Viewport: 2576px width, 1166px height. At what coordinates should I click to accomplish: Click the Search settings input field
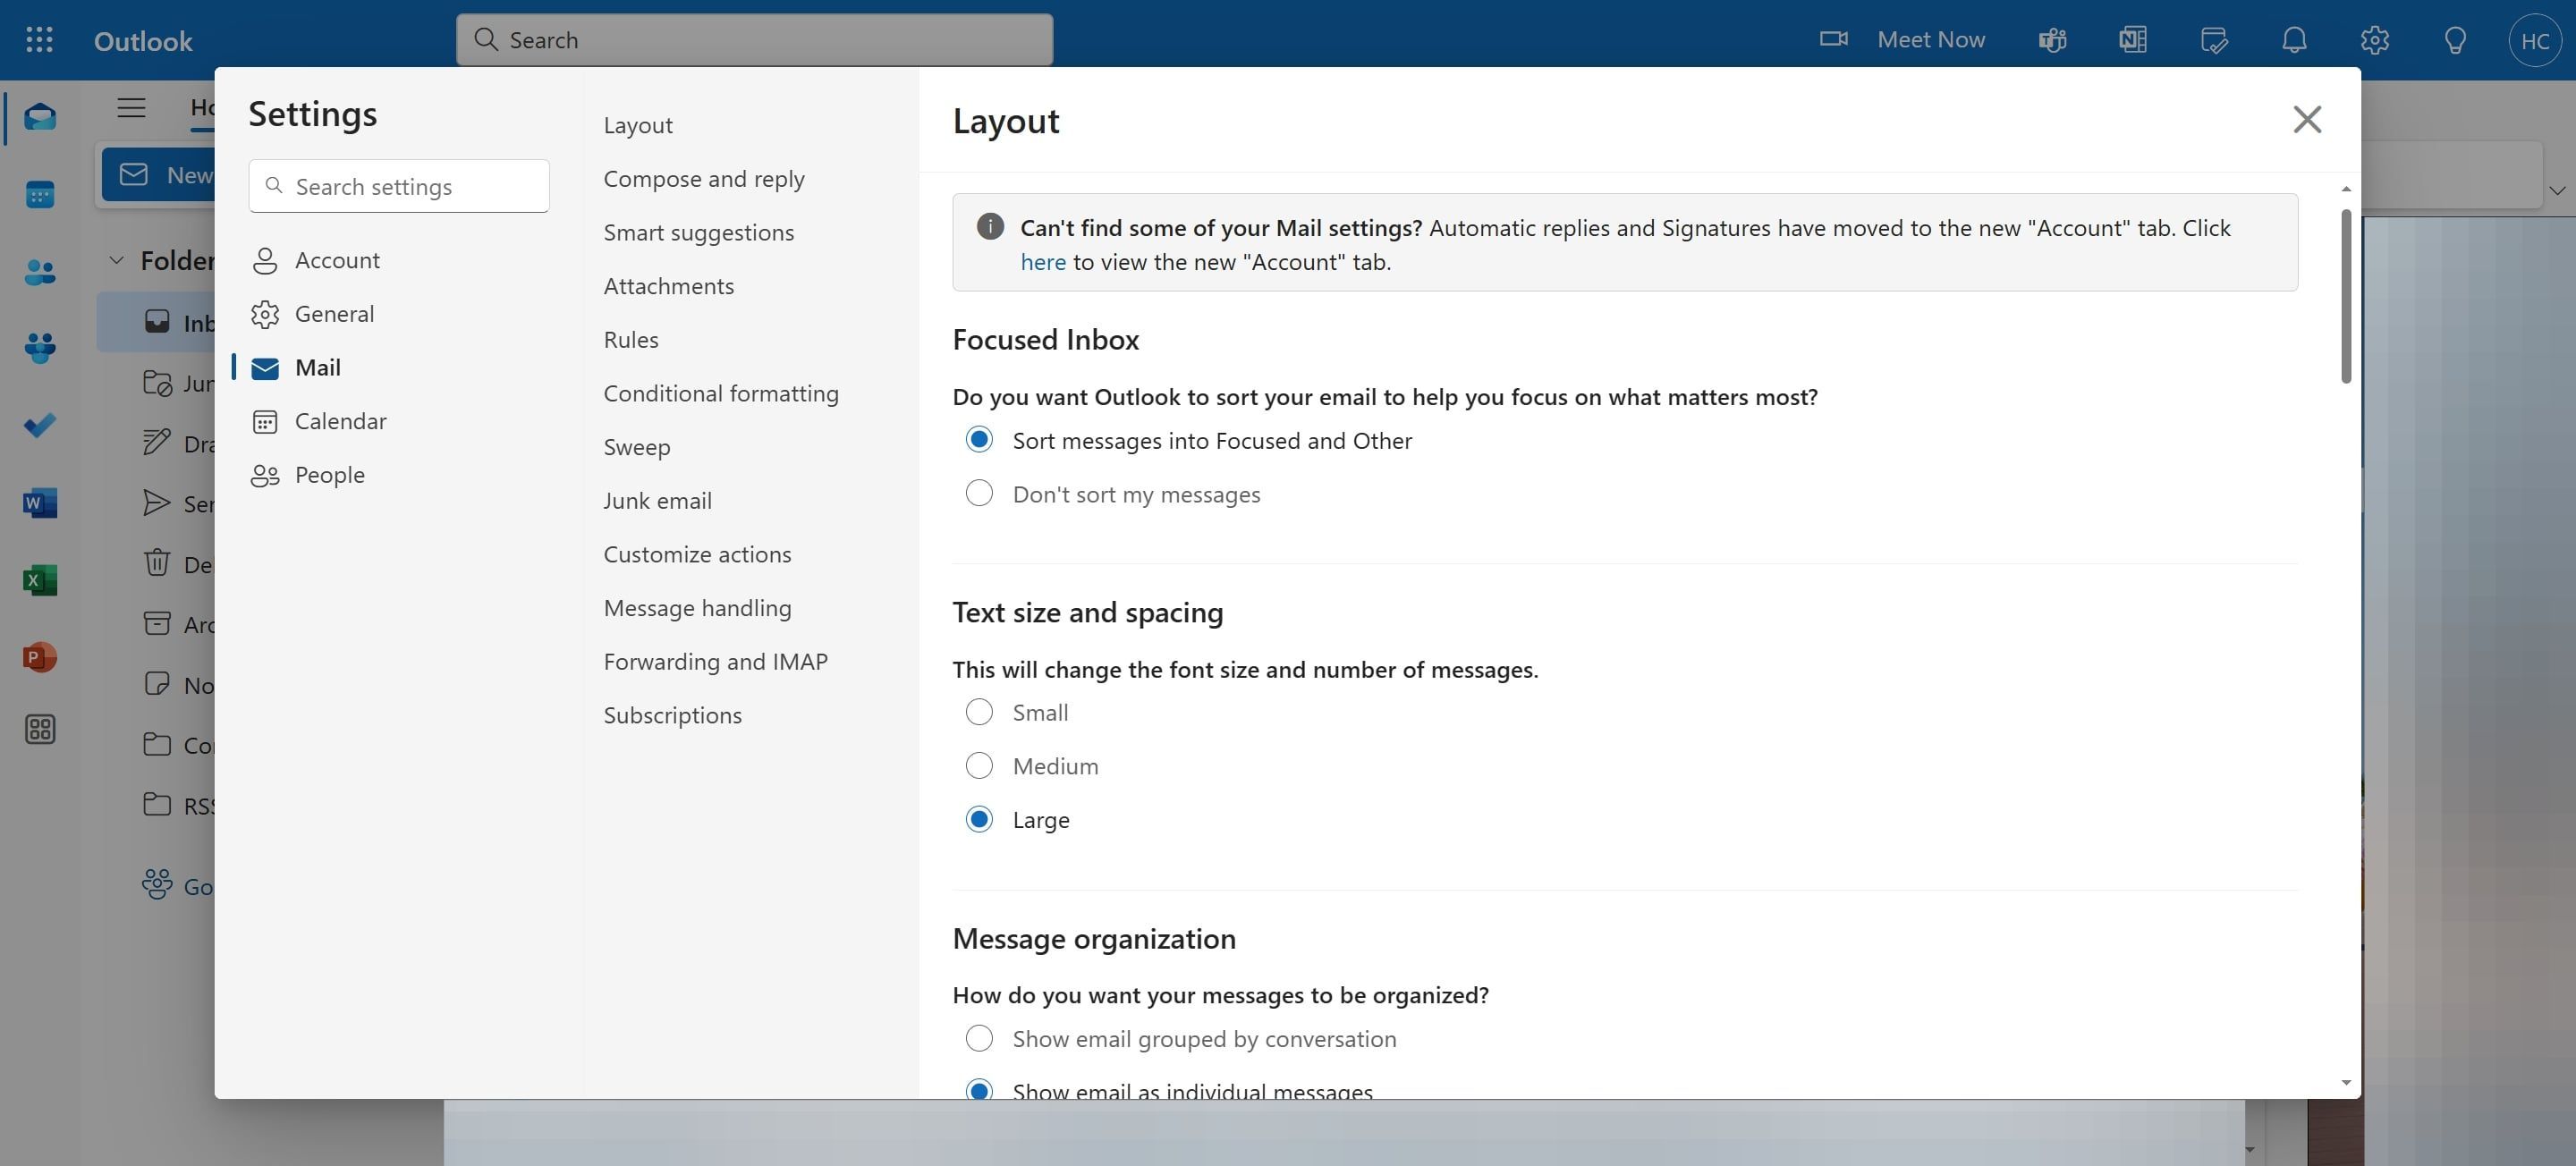point(399,186)
